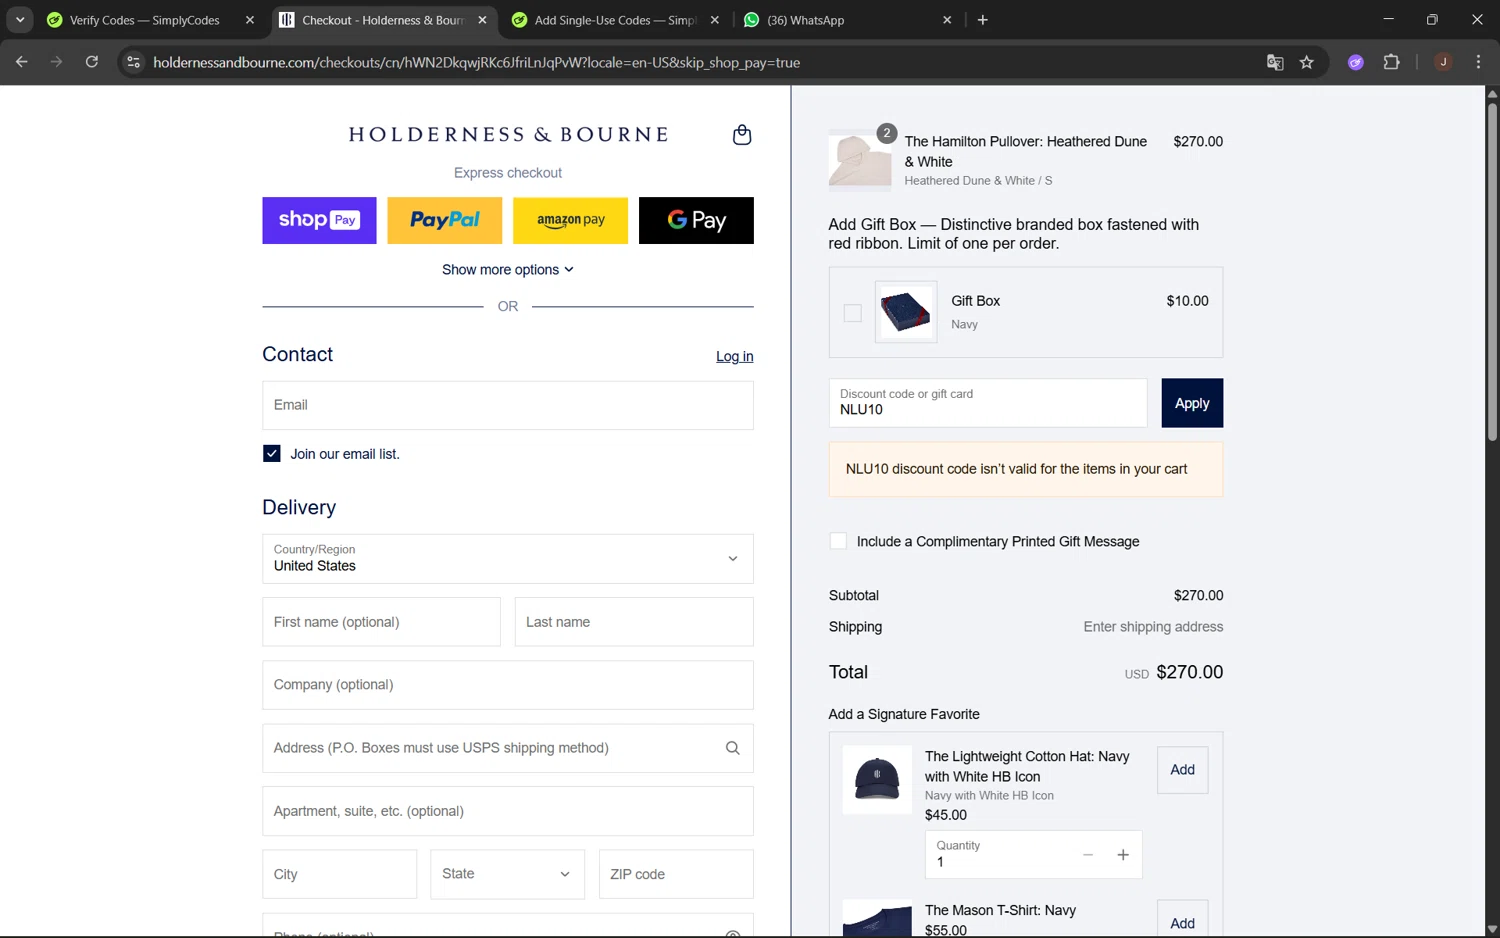Reload the checkout page
This screenshot has width=1500, height=938.
click(x=92, y=62)
